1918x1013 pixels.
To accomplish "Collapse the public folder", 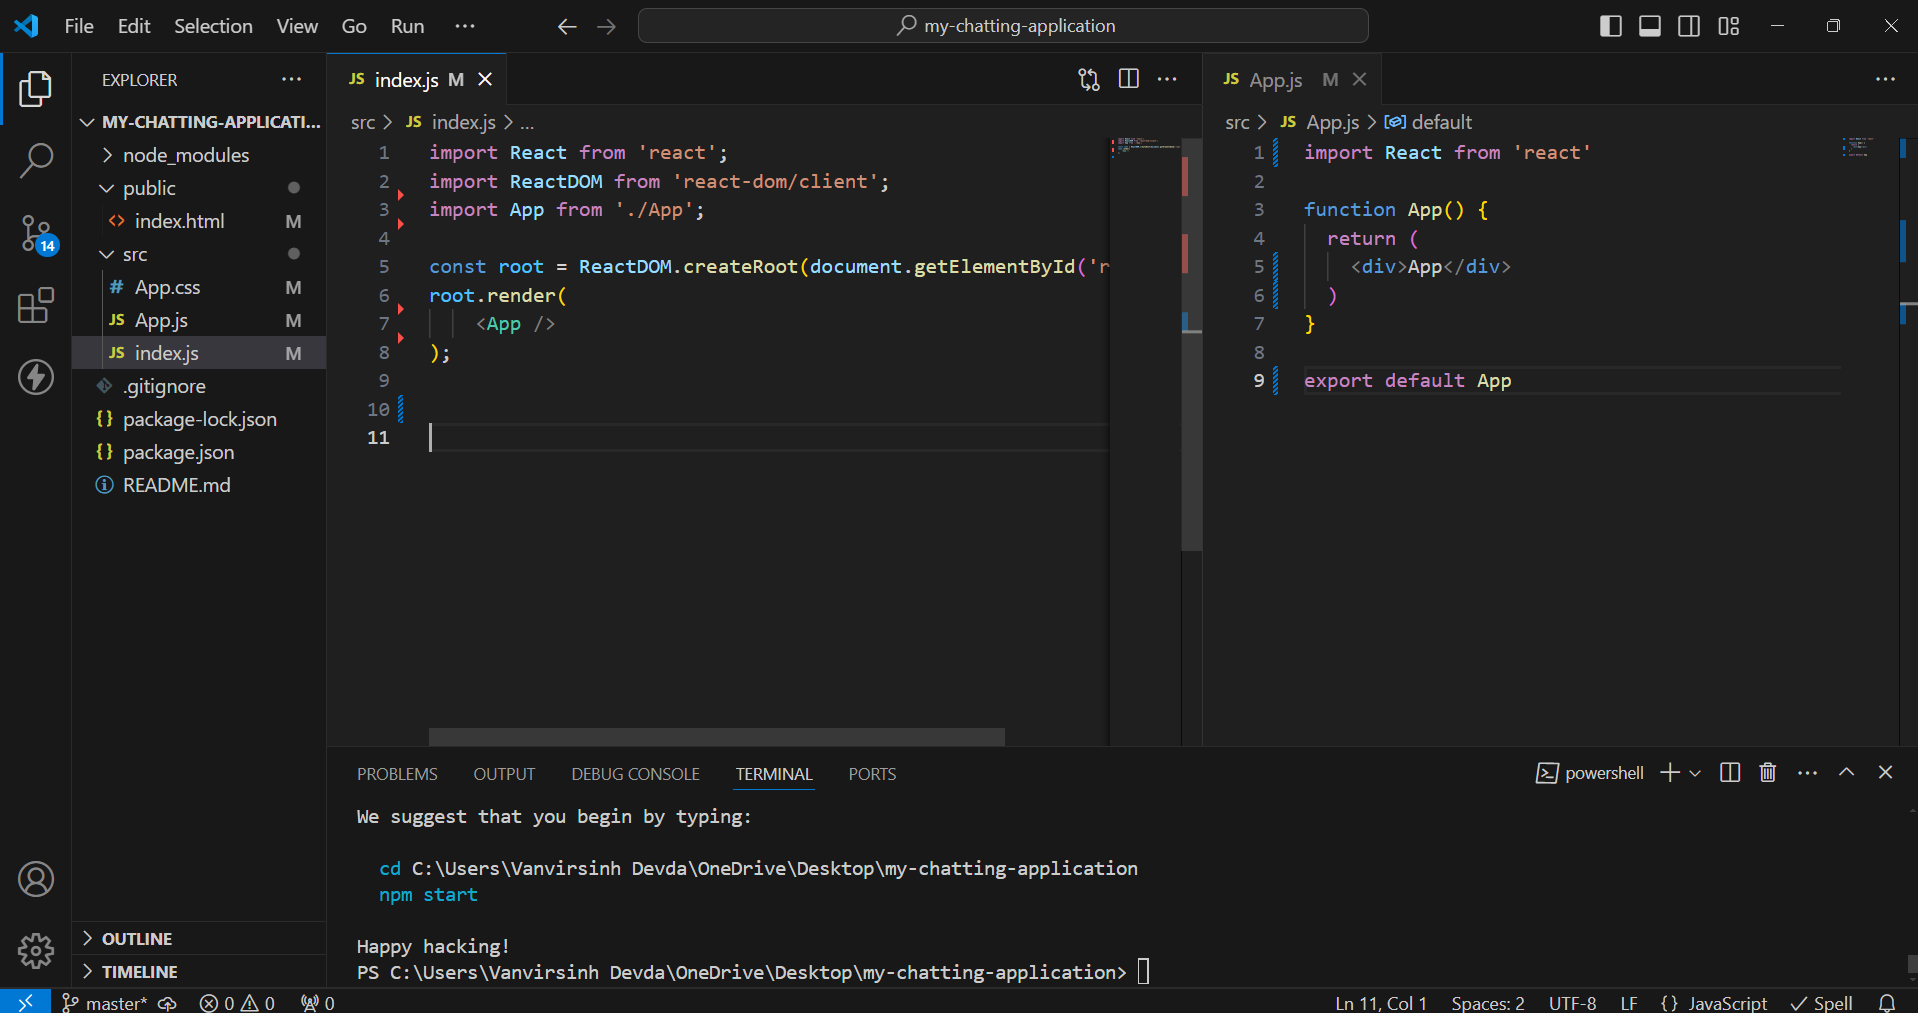I will 199,188.
